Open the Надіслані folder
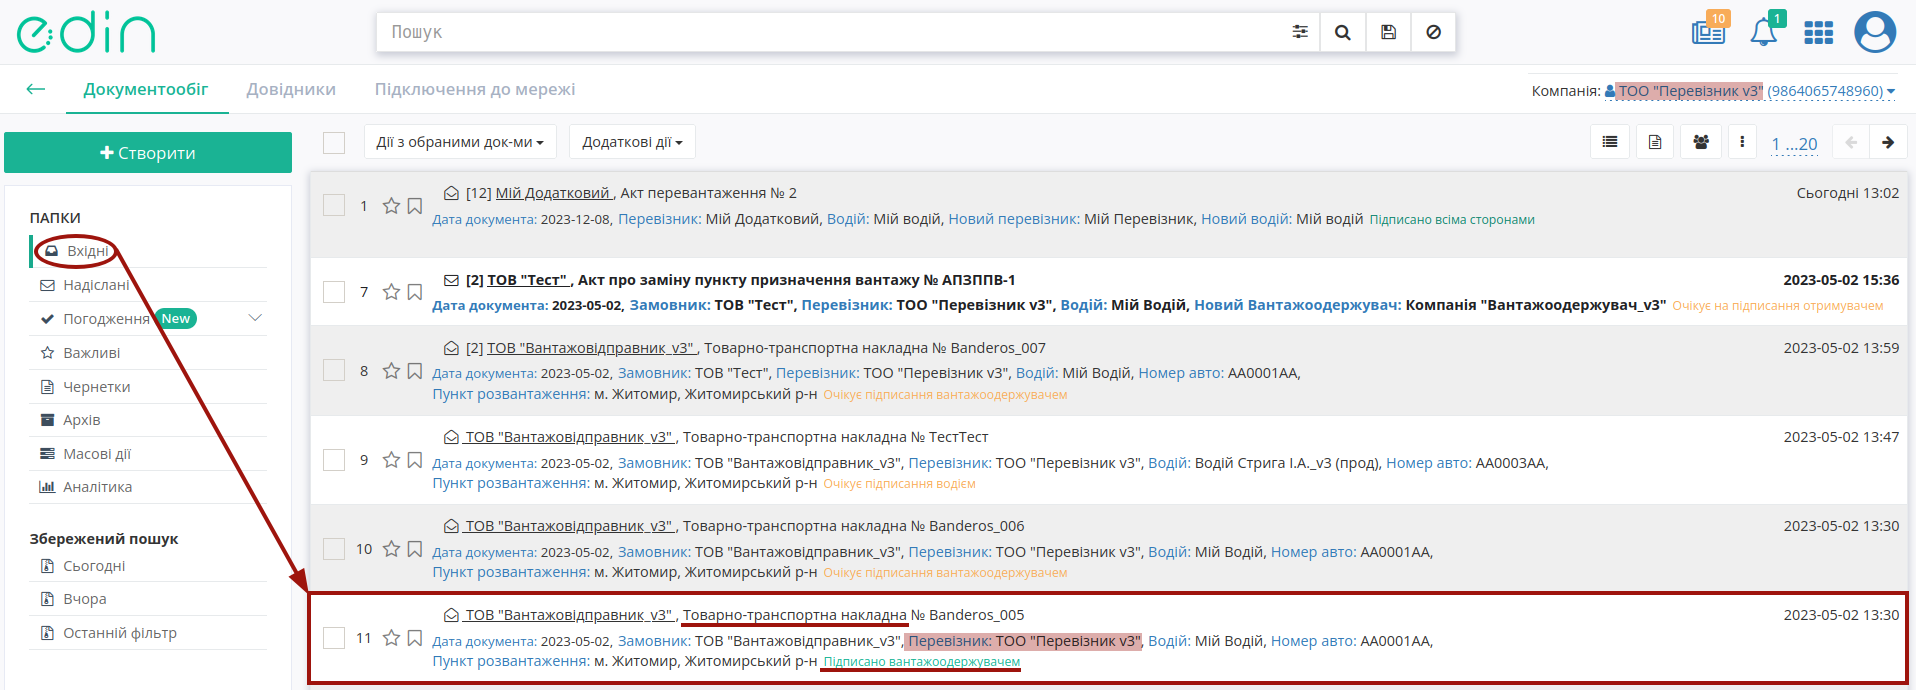Viewport: 1916px width, 690px height. coord(96,285)
